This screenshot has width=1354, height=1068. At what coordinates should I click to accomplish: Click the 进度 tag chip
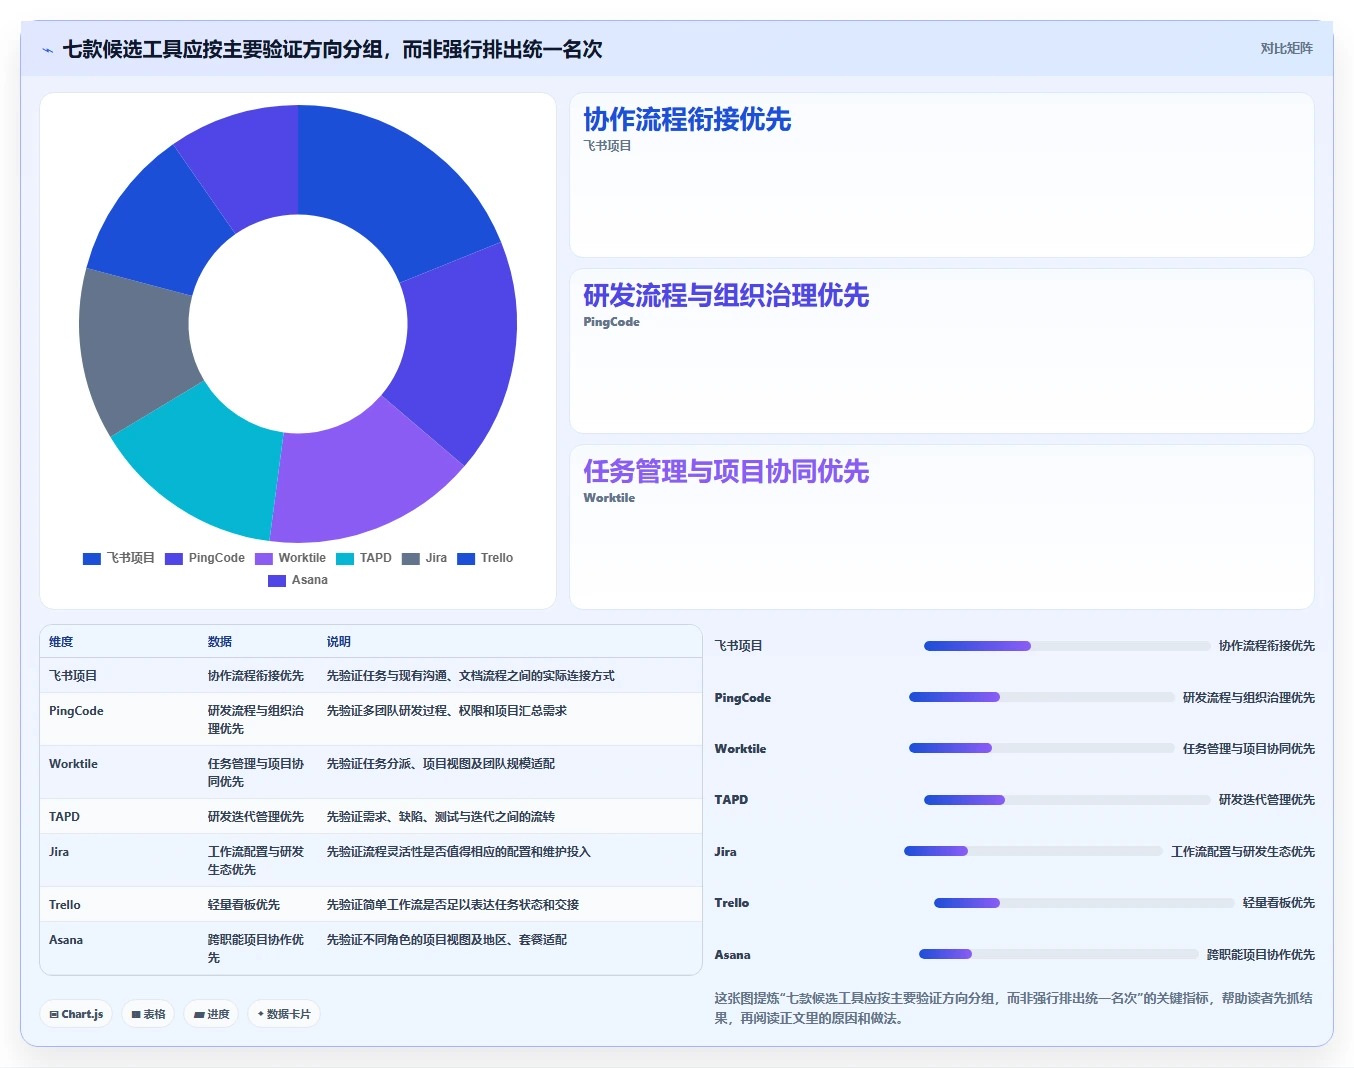(x=211, y=1014)
